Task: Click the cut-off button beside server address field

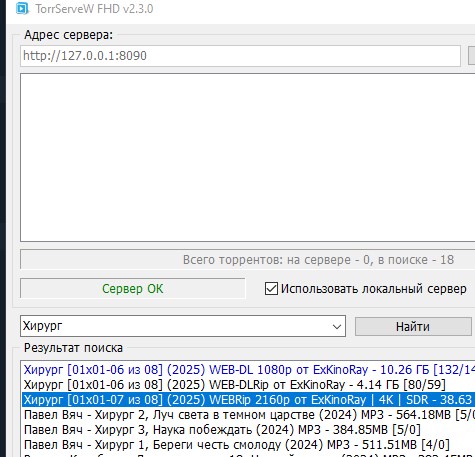Action: [x=472, y=56]
